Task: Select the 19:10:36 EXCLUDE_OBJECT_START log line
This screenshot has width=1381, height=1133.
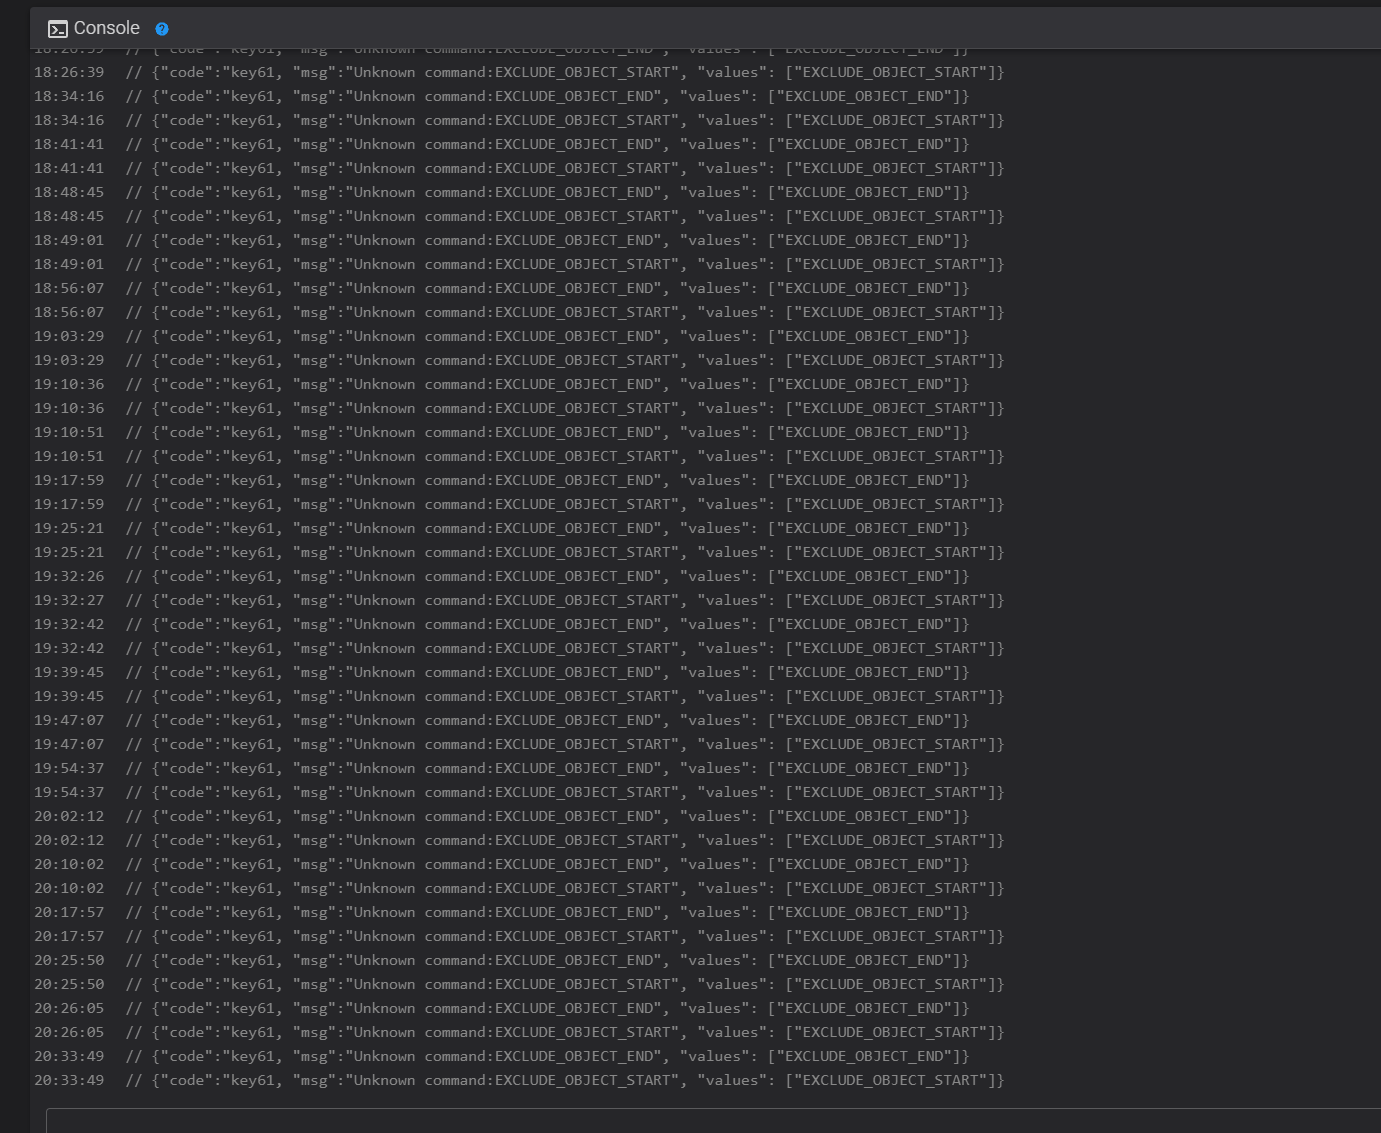Action: coord(518,408)
